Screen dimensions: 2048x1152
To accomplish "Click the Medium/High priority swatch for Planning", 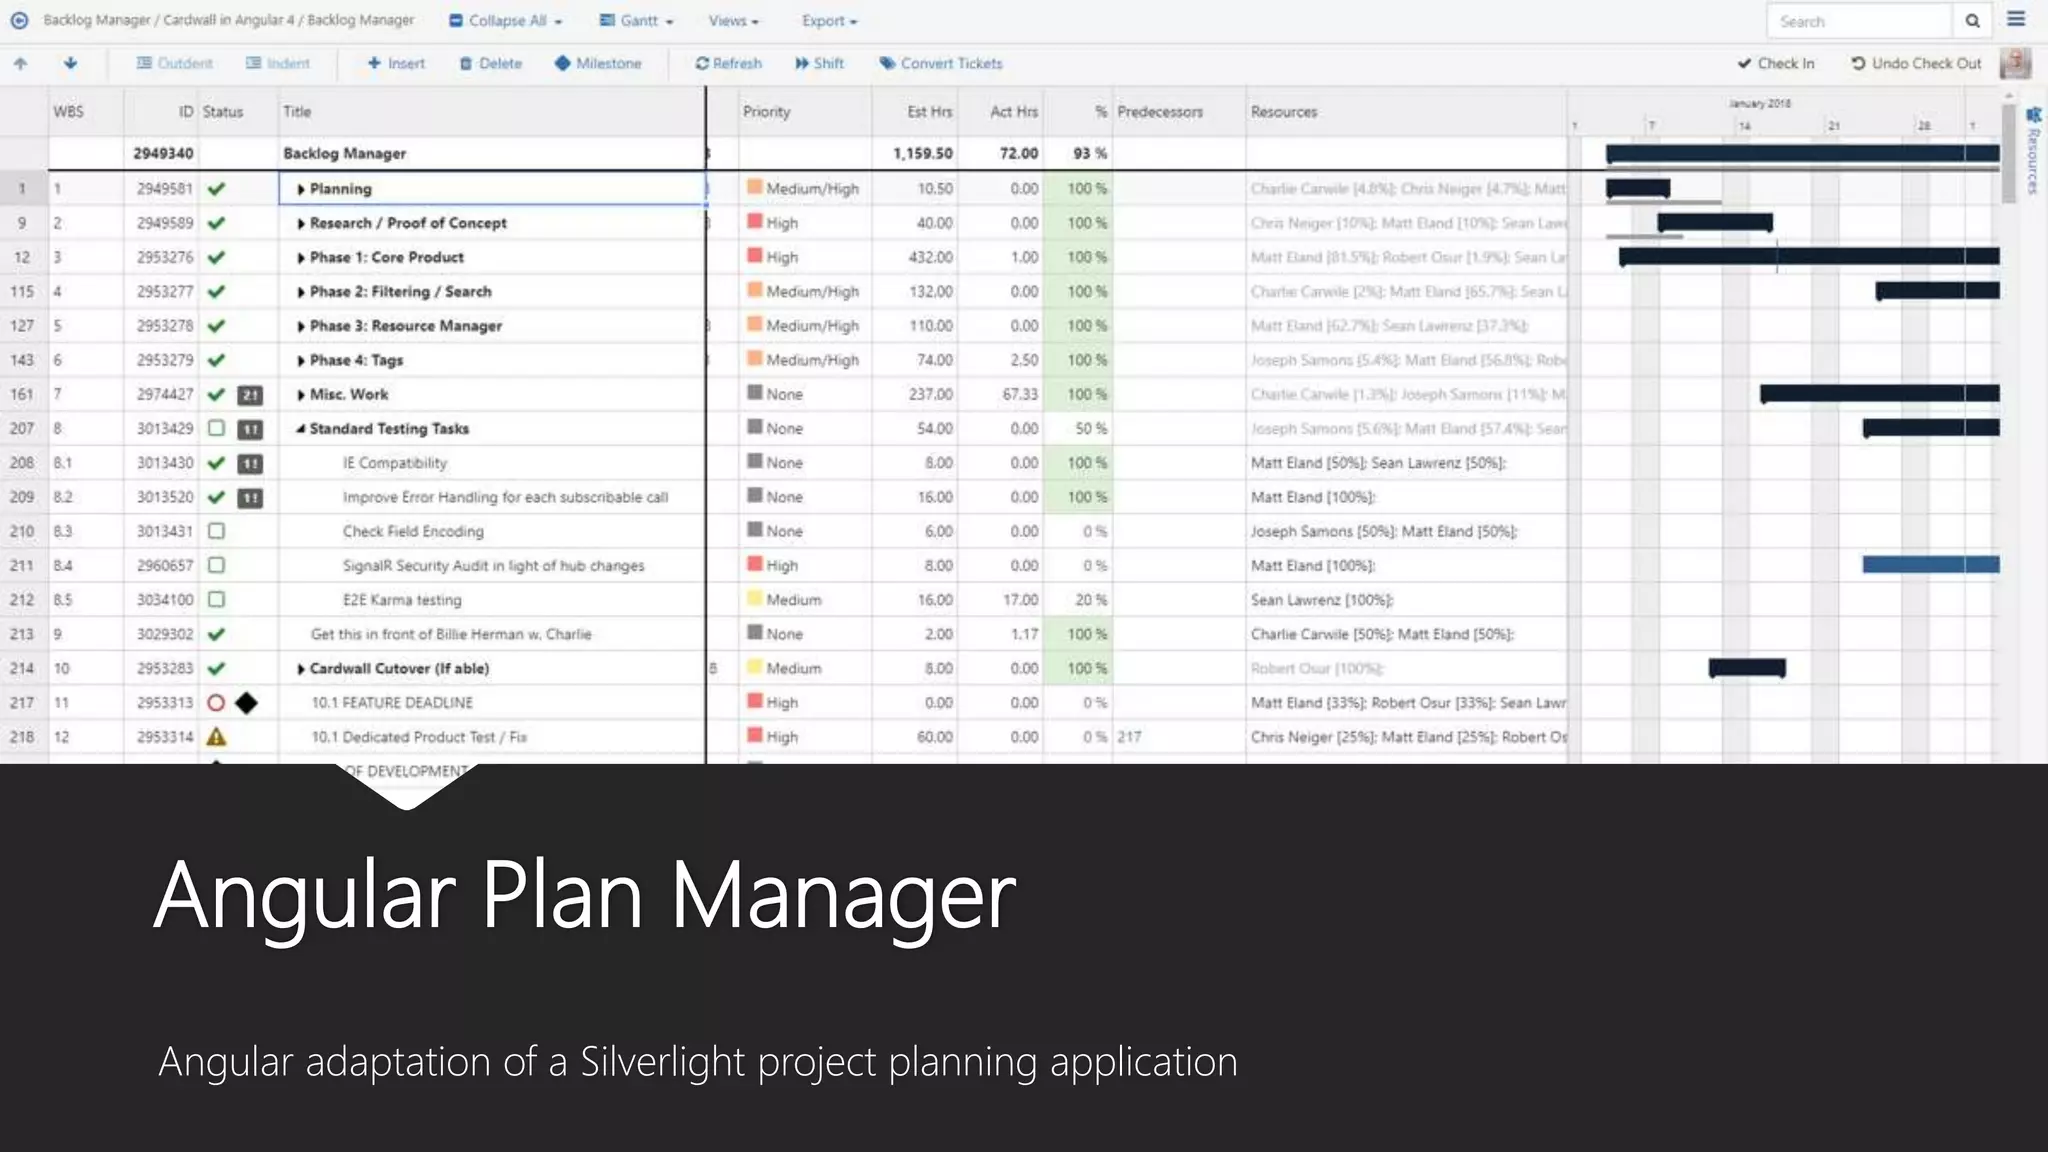I will (x=755, y=187).
